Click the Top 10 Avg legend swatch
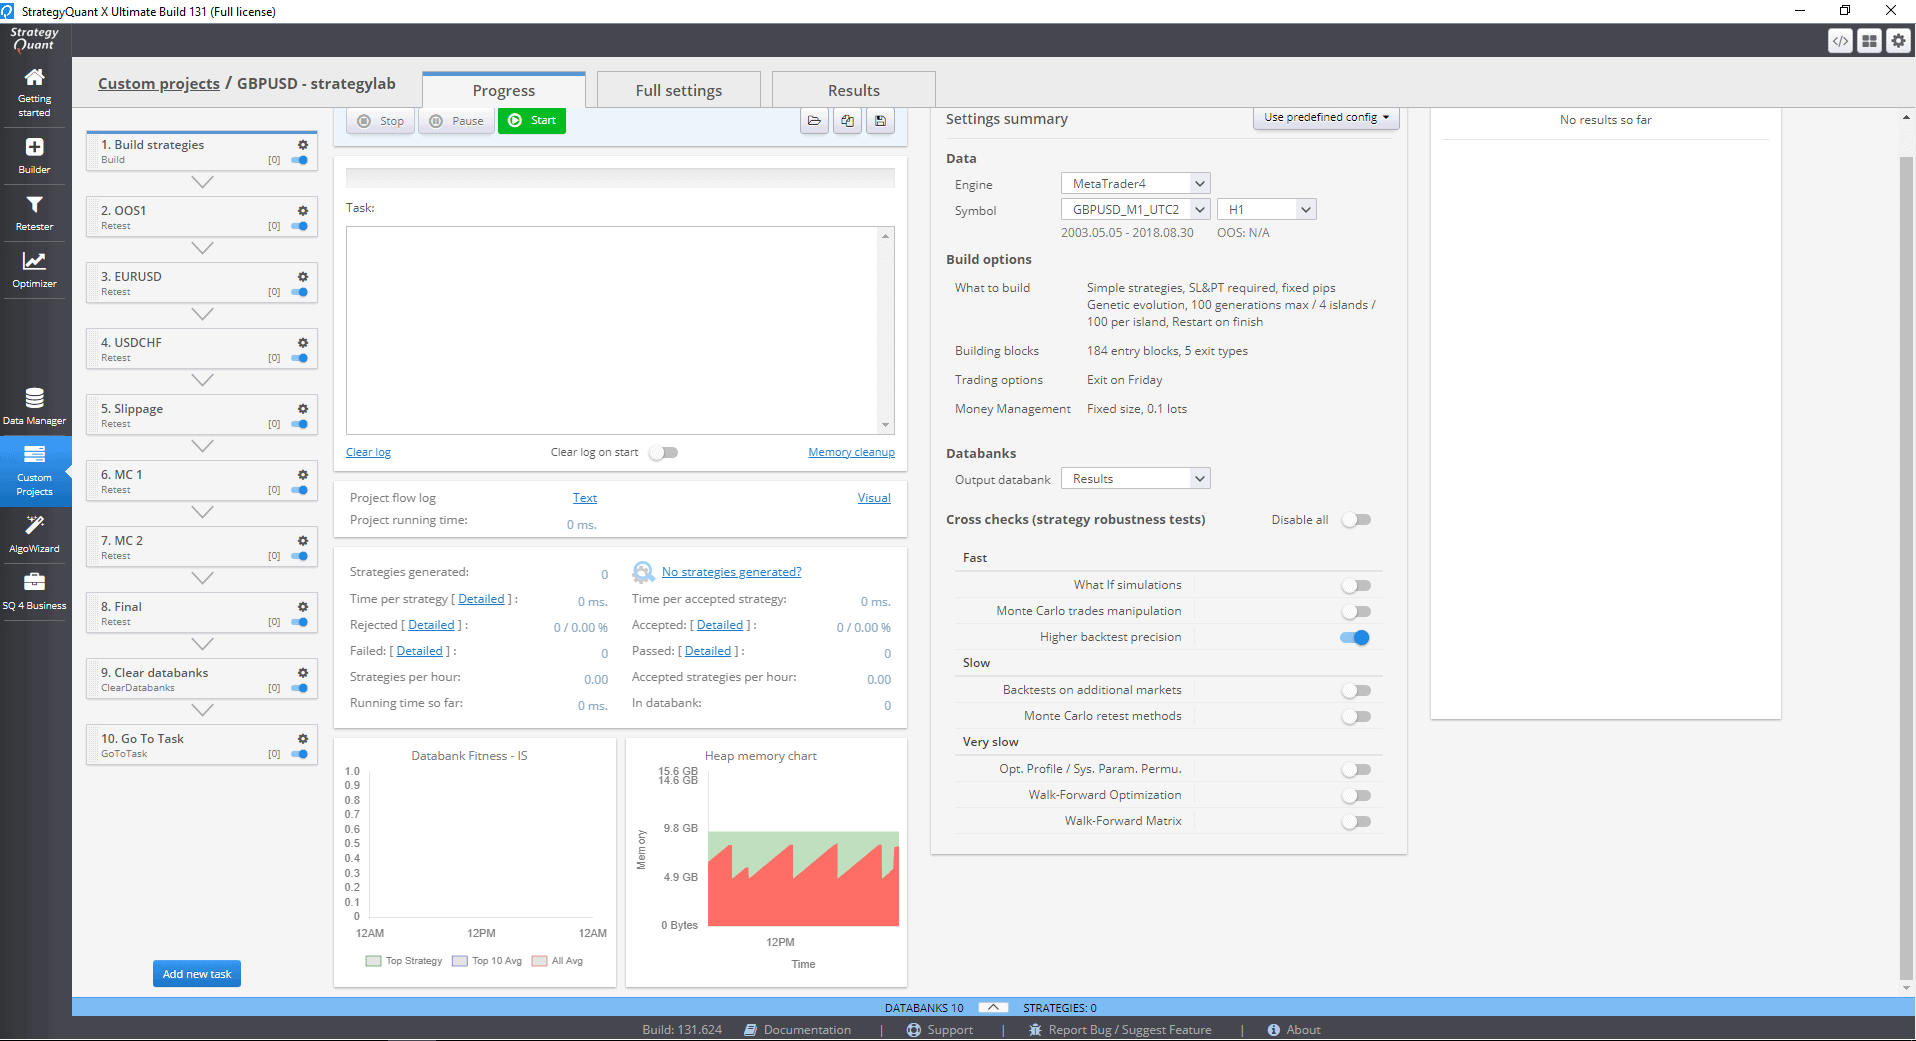1916x1041 pixels. tap(460, 961)
